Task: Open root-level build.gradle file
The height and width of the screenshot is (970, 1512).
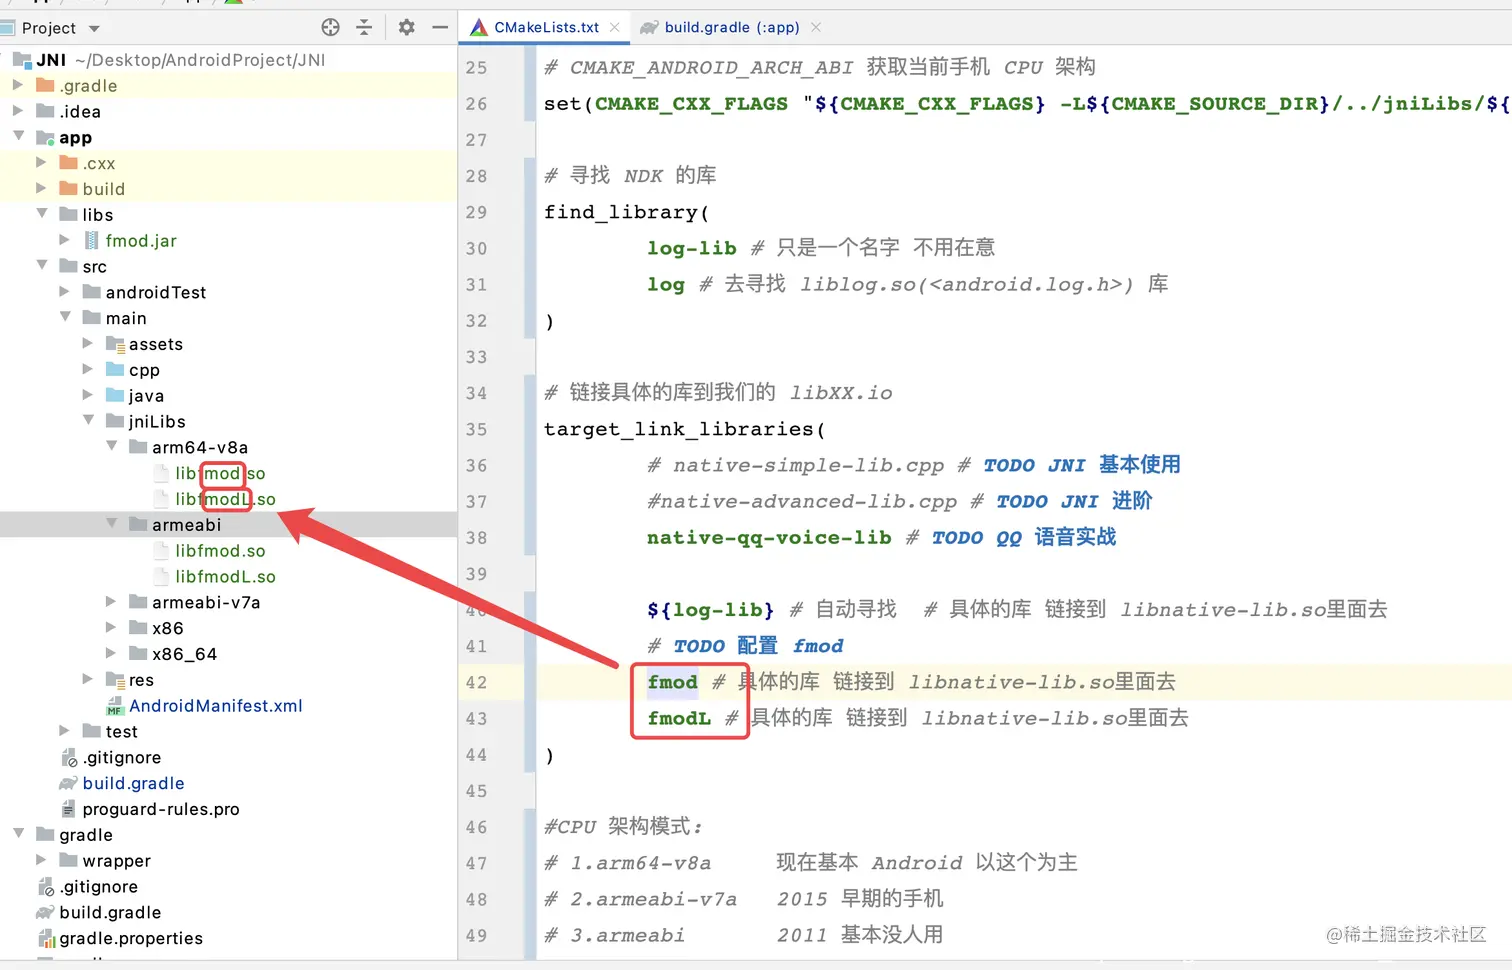Action: tap(110, 912)
